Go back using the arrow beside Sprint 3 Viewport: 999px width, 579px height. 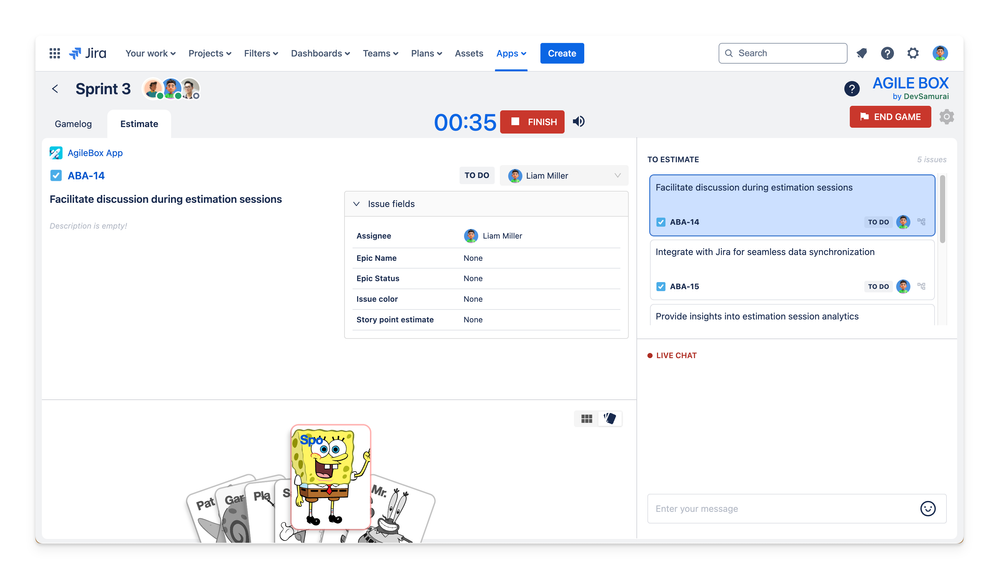55,89
